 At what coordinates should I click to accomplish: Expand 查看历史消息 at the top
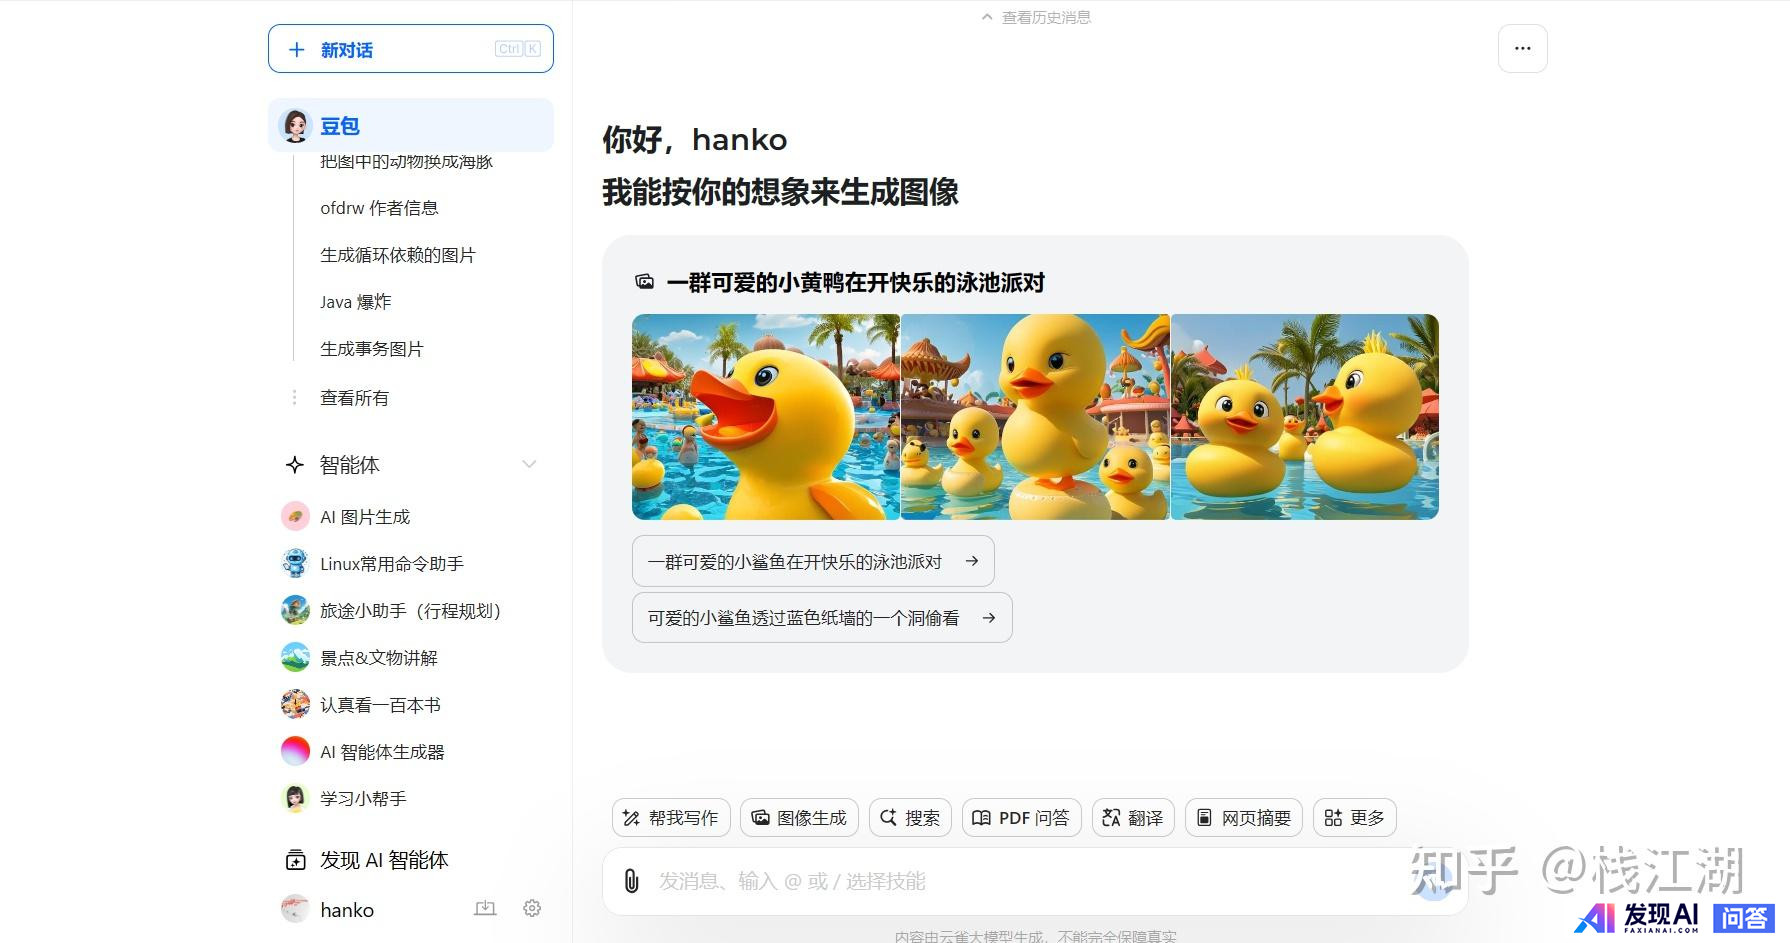click(1037, 17)
